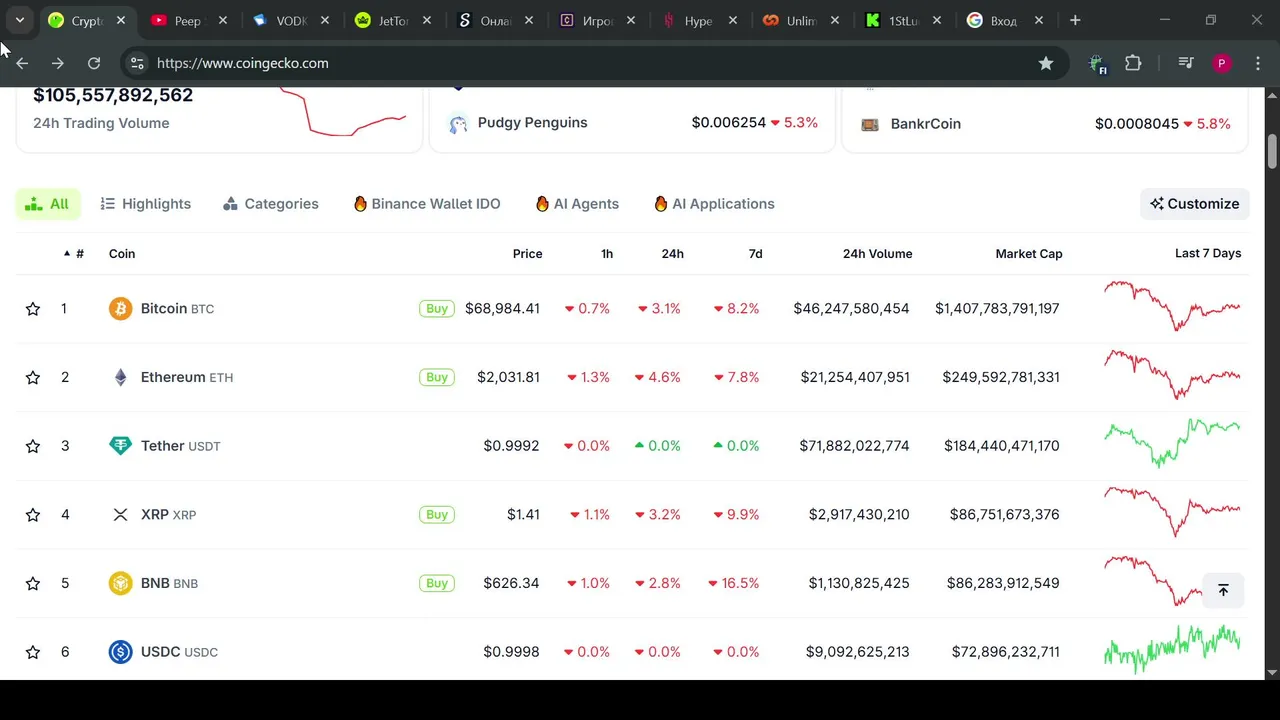Open the Pudgy Penguins coin link
This screenshot has width=1280, height=720.
click(x=533, y=123)
